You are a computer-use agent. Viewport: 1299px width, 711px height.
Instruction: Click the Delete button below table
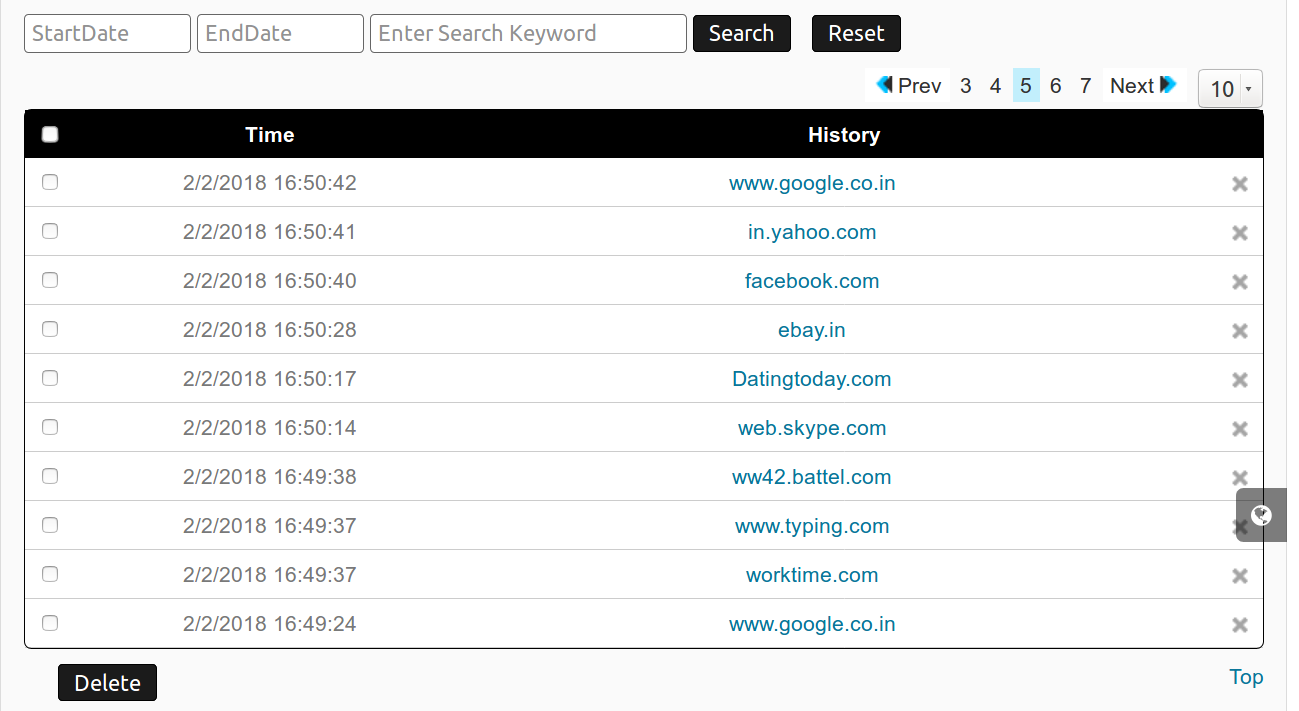point(107,683)
